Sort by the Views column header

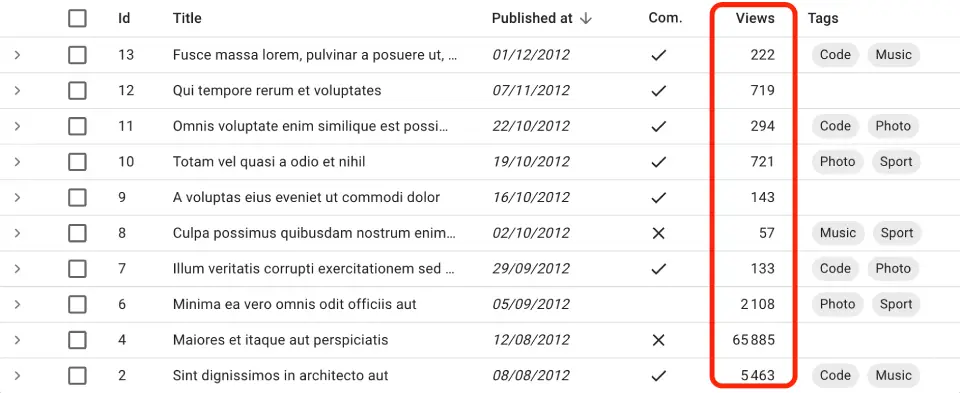[755, 18]
